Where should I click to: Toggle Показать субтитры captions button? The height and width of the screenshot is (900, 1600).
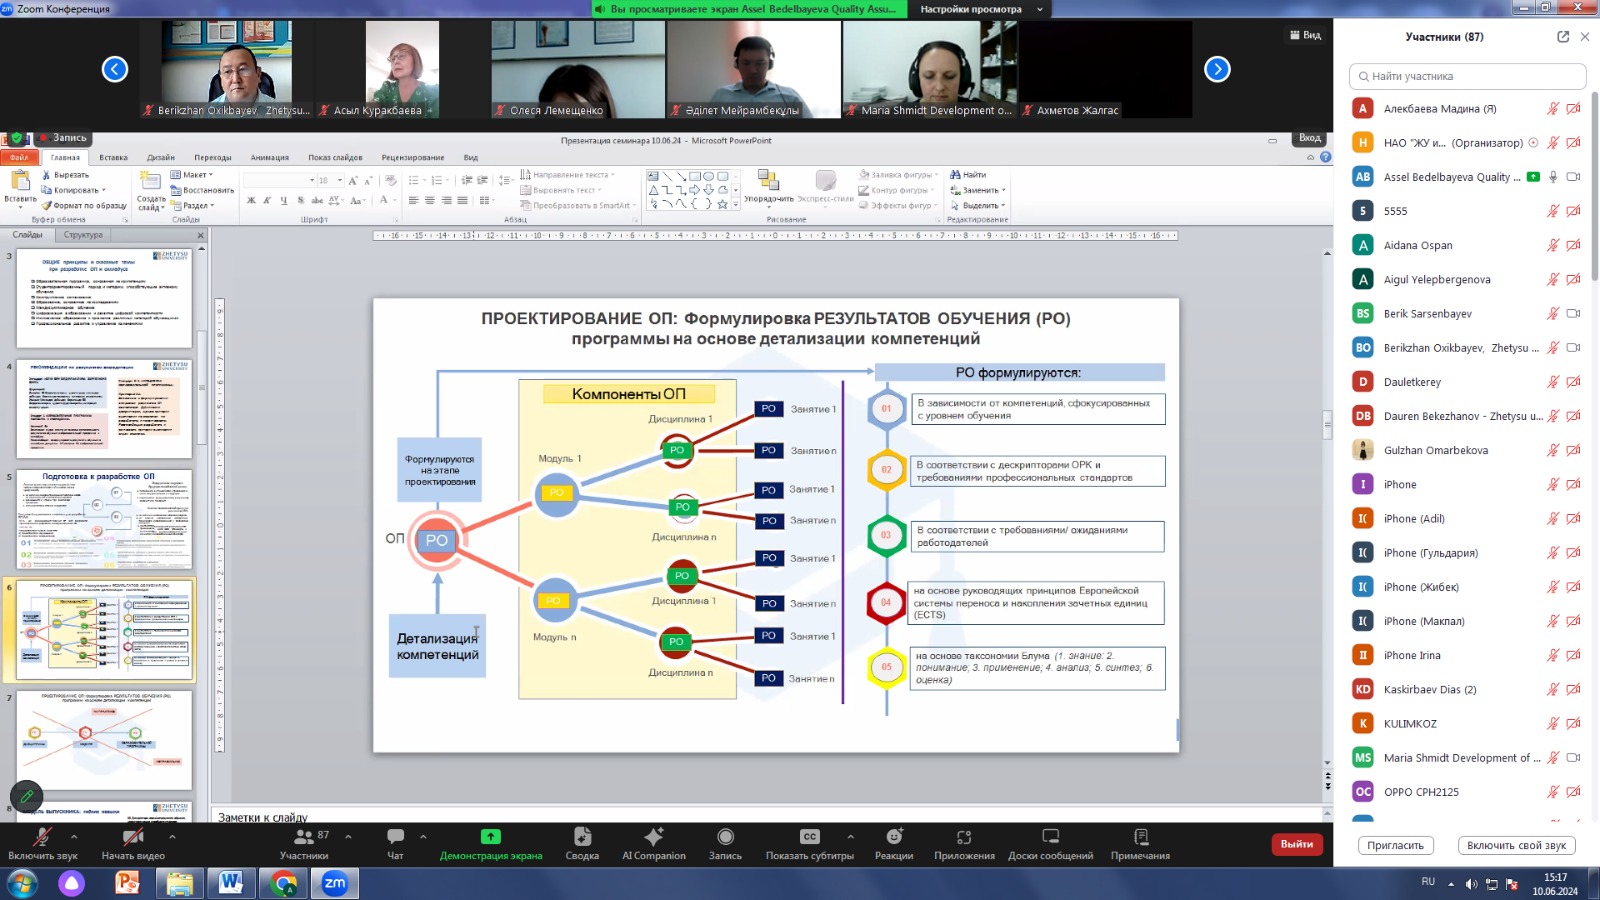coord(809,842)
